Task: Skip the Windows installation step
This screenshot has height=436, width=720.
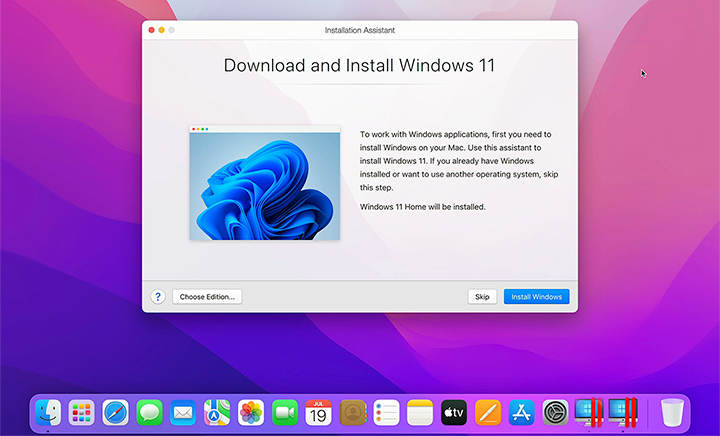Action: (x=482, y=296)
